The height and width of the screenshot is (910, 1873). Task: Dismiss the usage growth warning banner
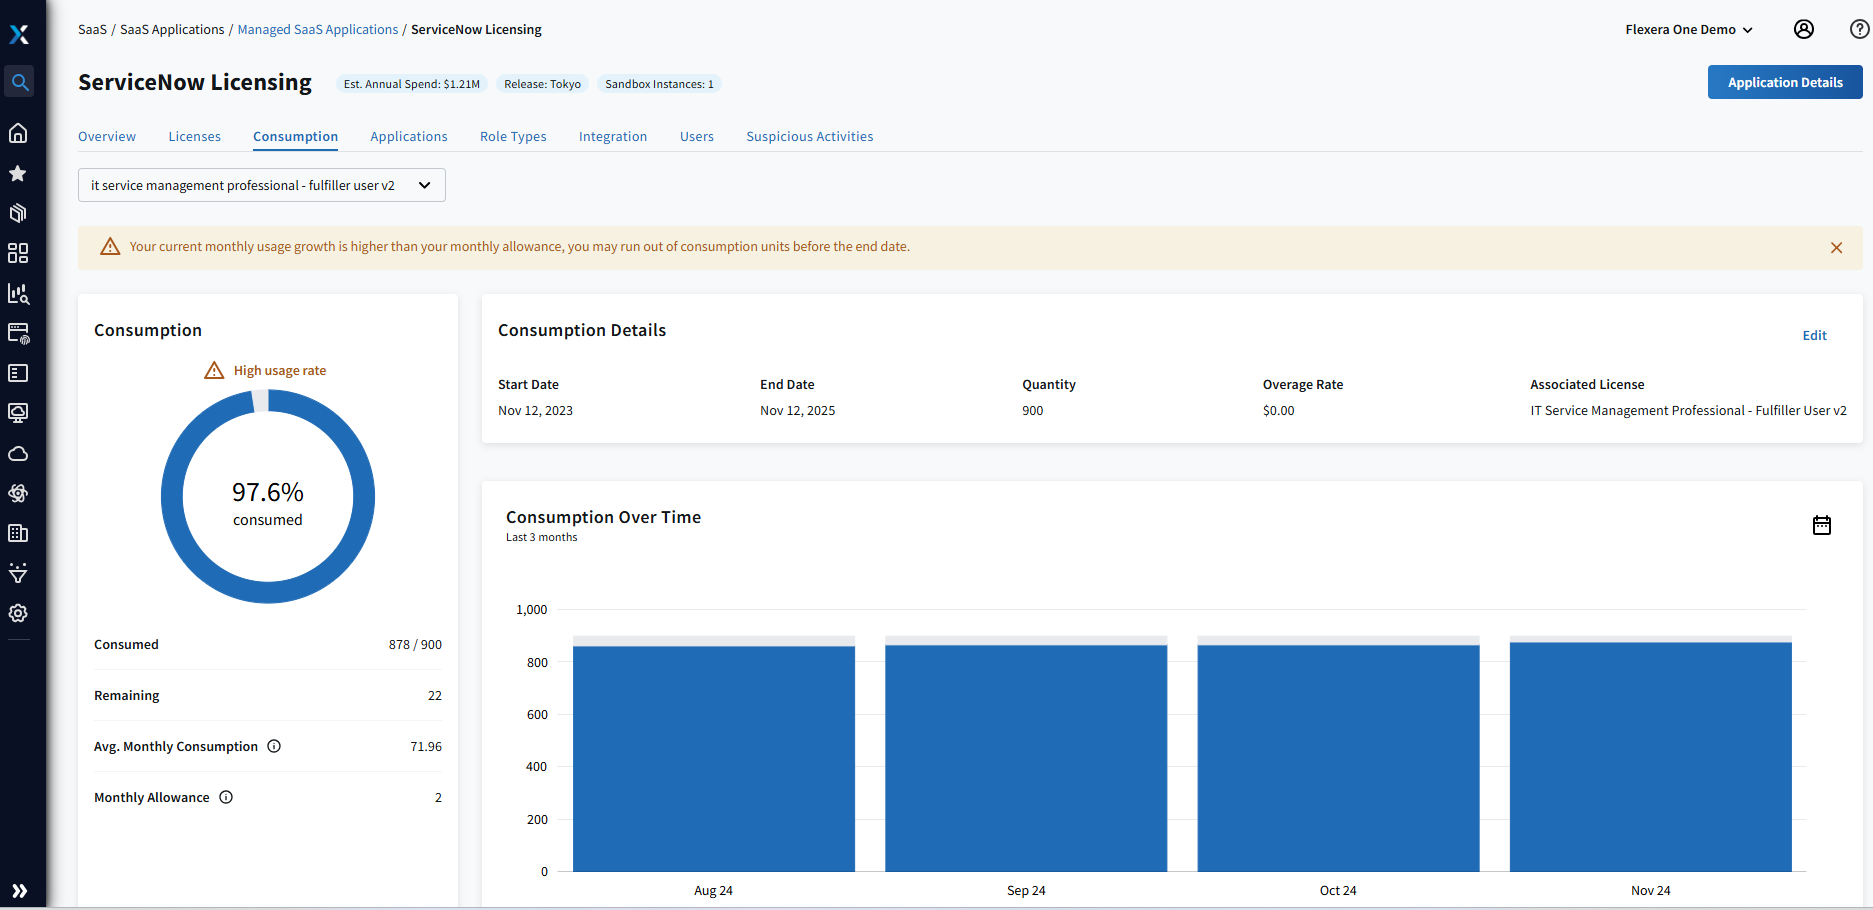pos(1836,248)
